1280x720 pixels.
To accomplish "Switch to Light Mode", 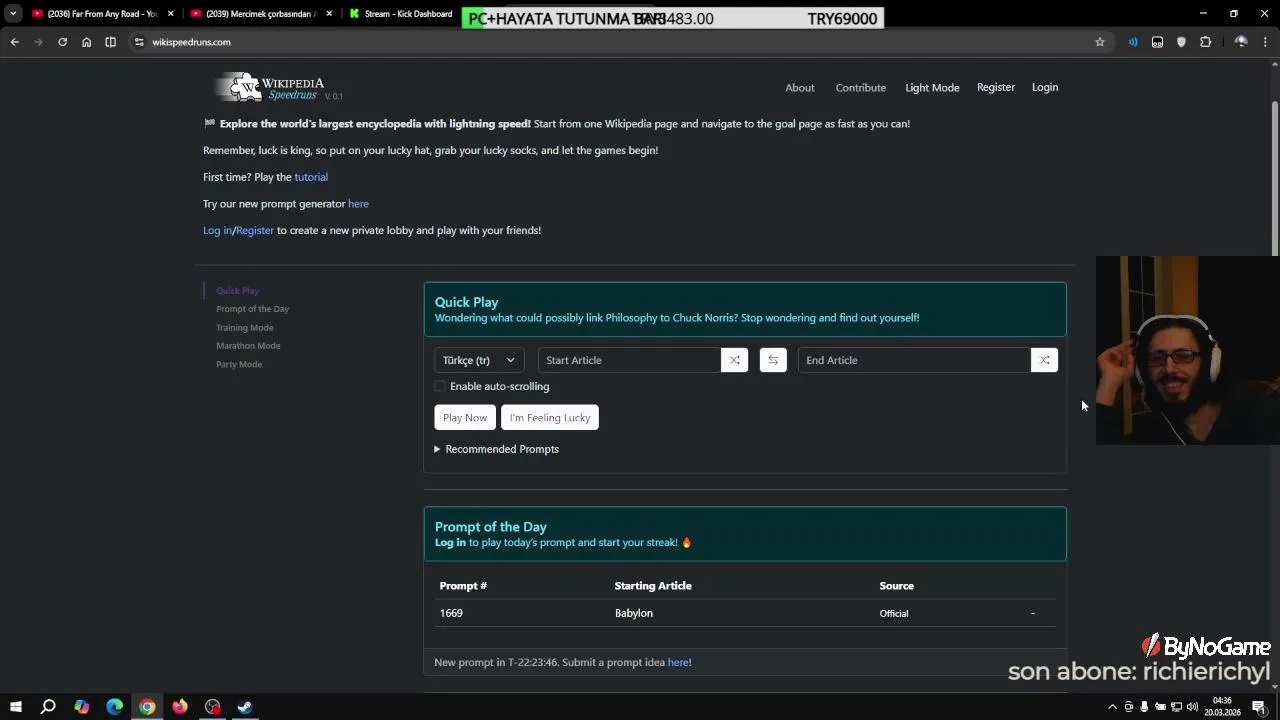I will 932,88.
